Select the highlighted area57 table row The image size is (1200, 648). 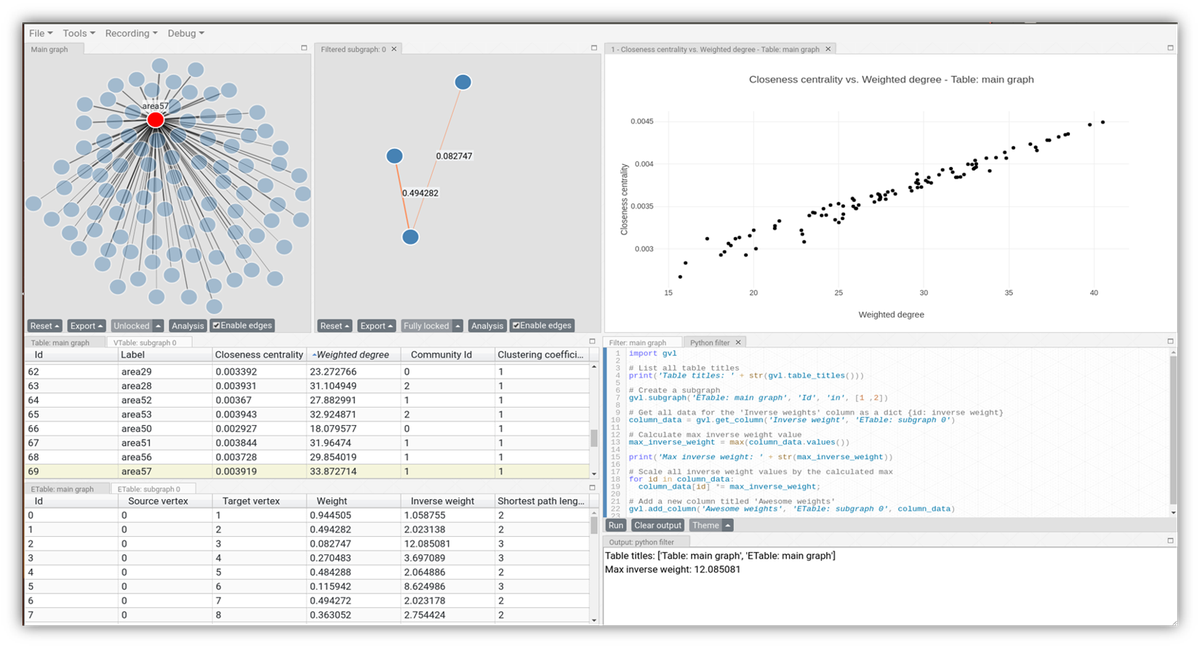[x=300, y=471]
